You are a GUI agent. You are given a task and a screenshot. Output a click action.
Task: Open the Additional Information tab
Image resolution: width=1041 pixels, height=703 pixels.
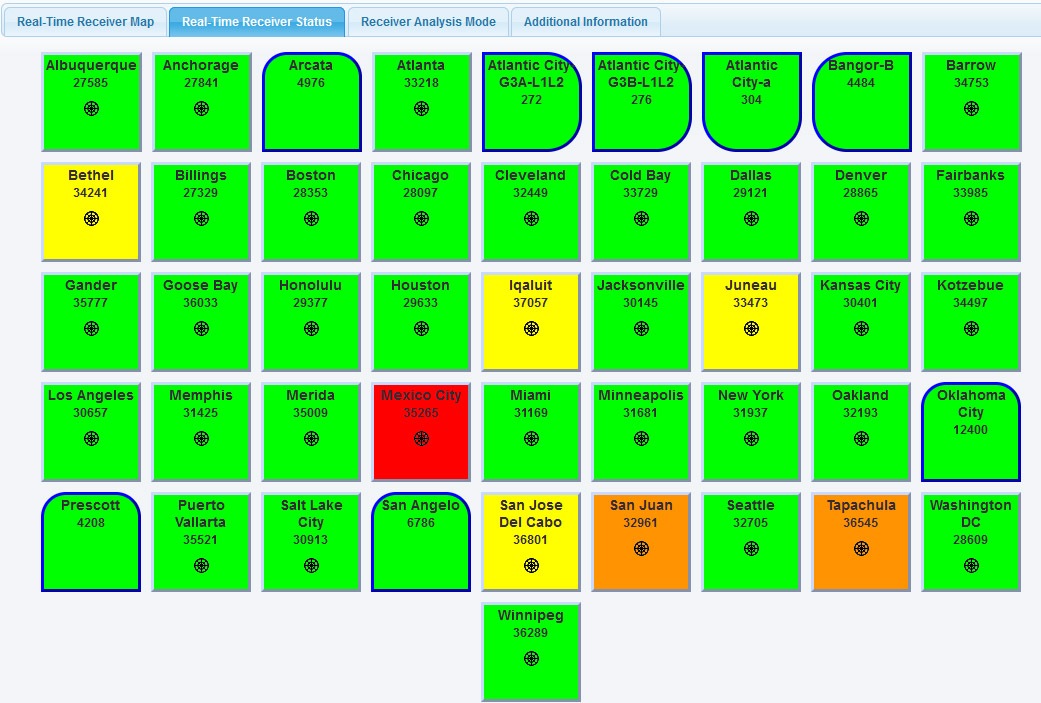tap(585, 22)
